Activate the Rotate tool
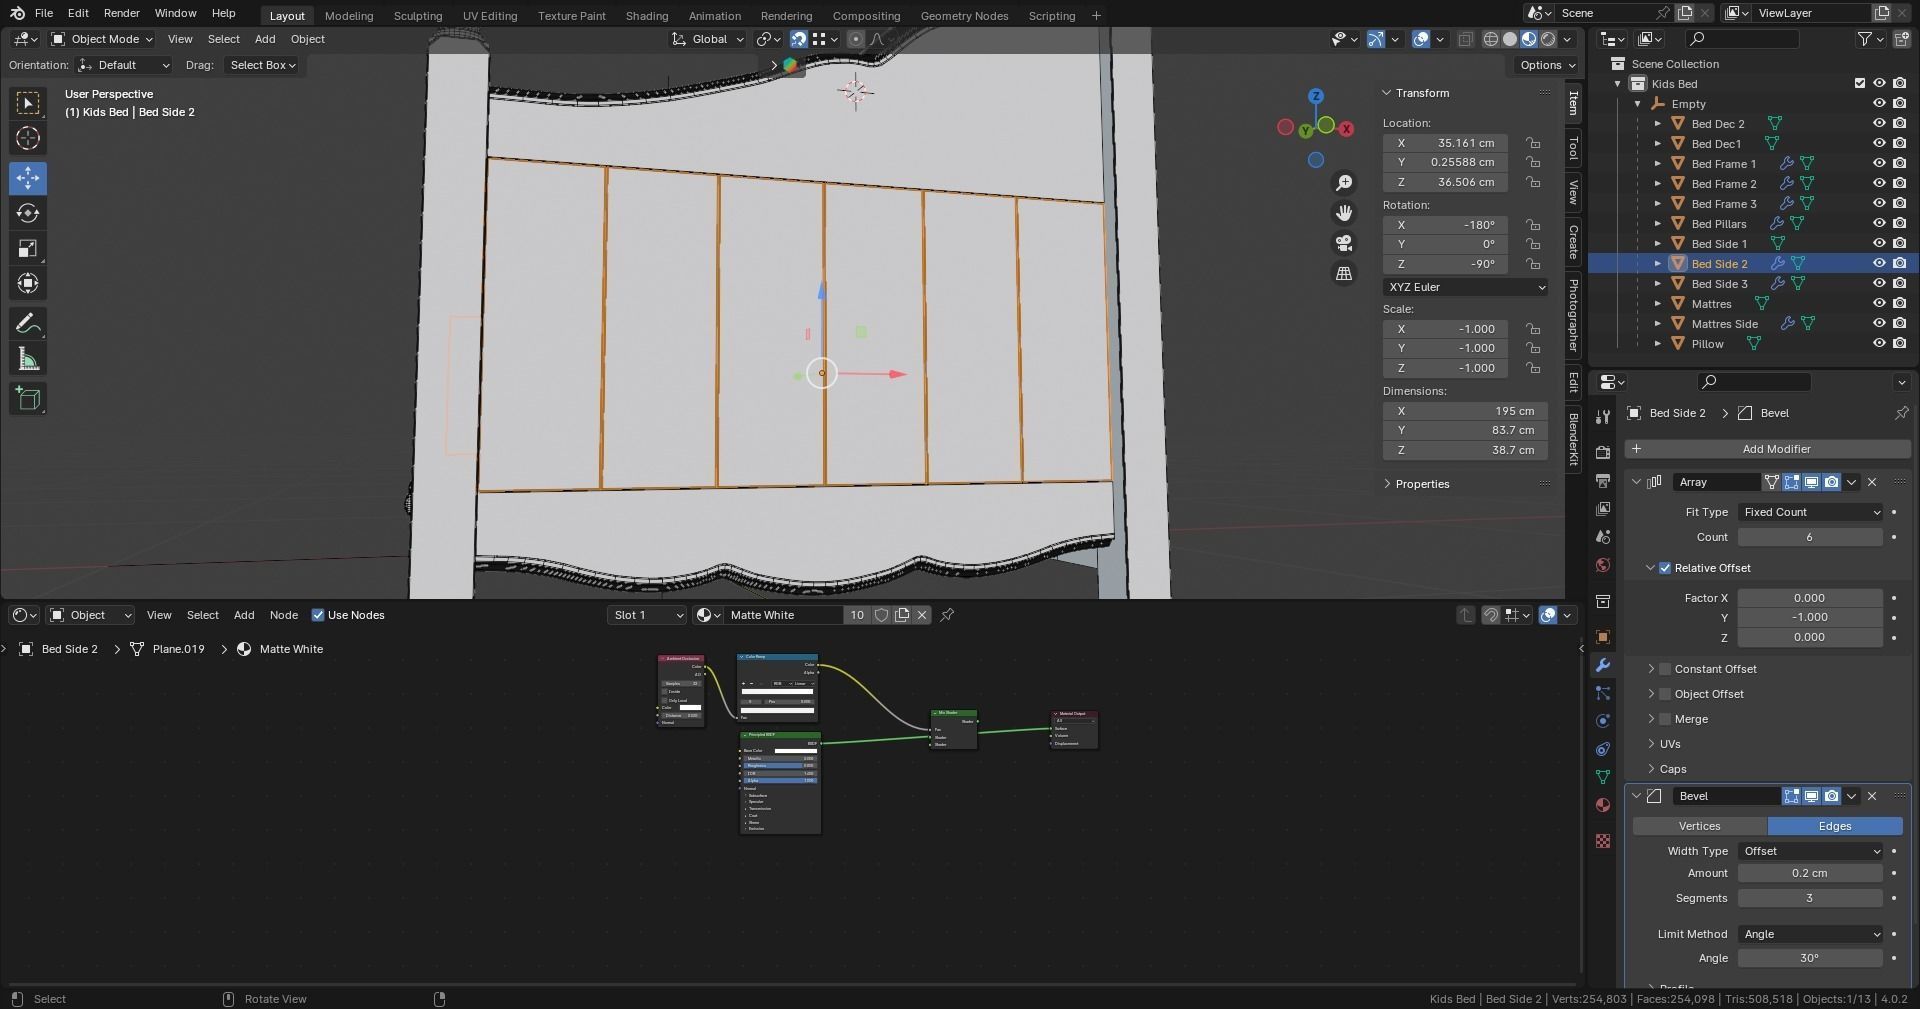 click(28, 213)
